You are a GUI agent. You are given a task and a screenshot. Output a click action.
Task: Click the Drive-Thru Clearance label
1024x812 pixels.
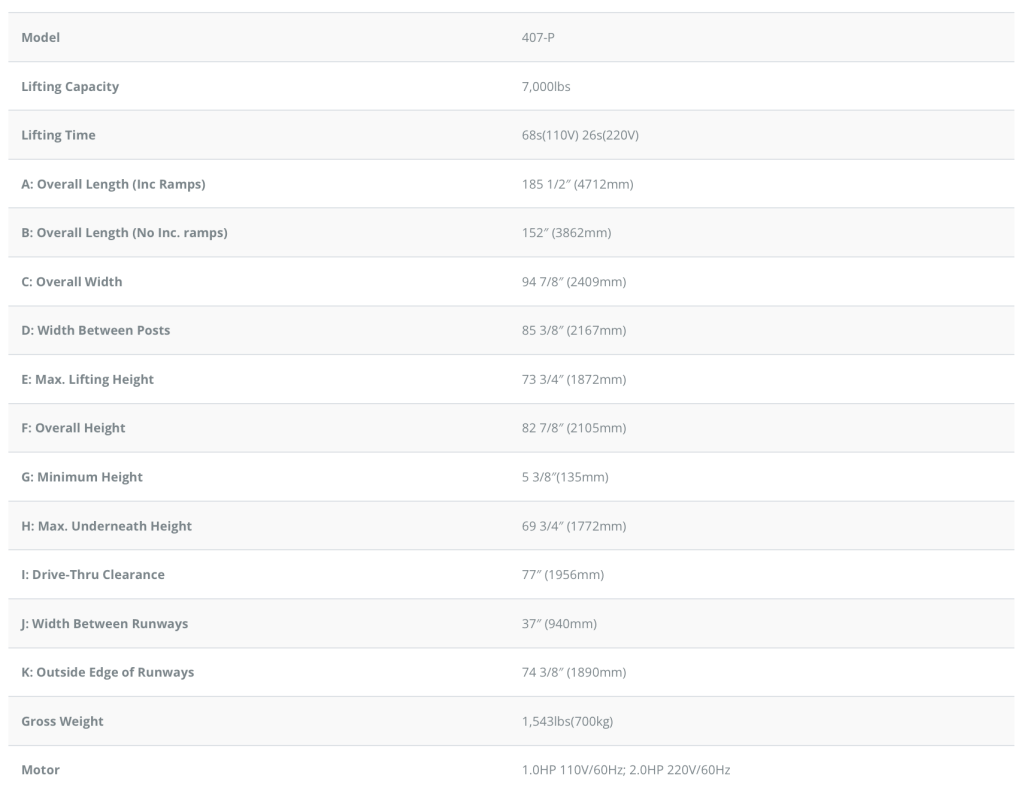coord(93,574)
